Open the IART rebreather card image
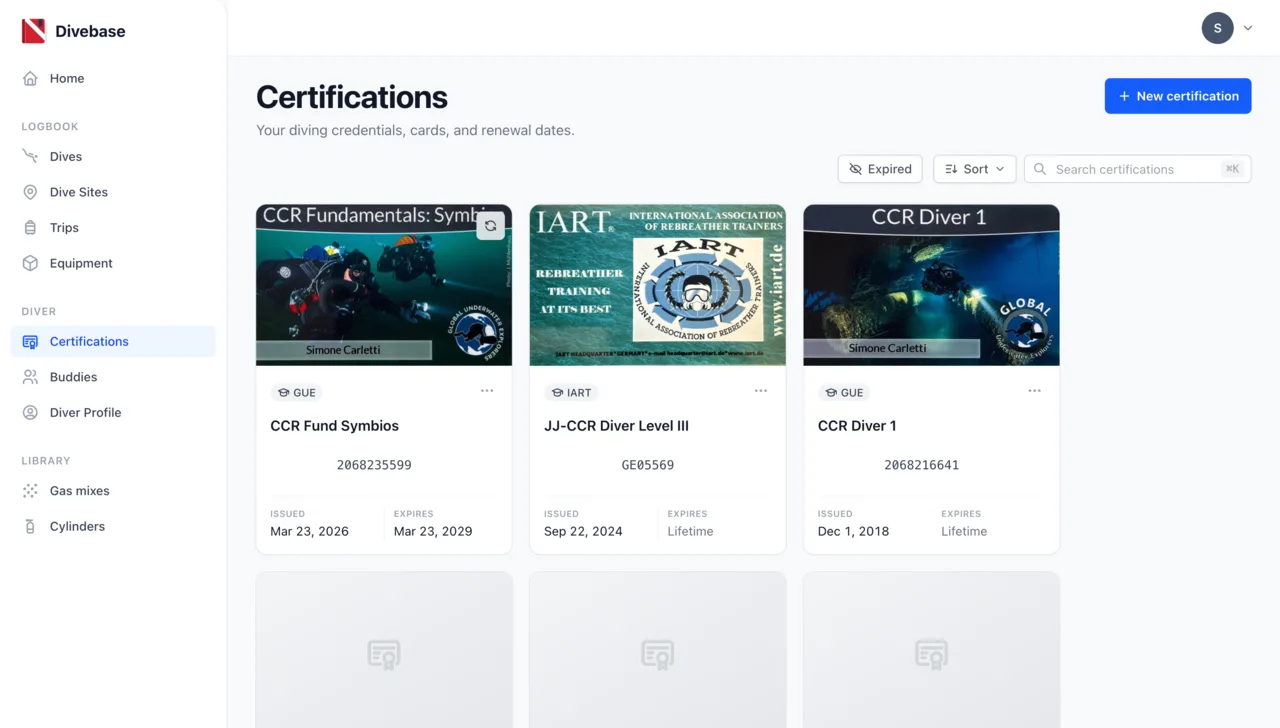 point(658,285)
